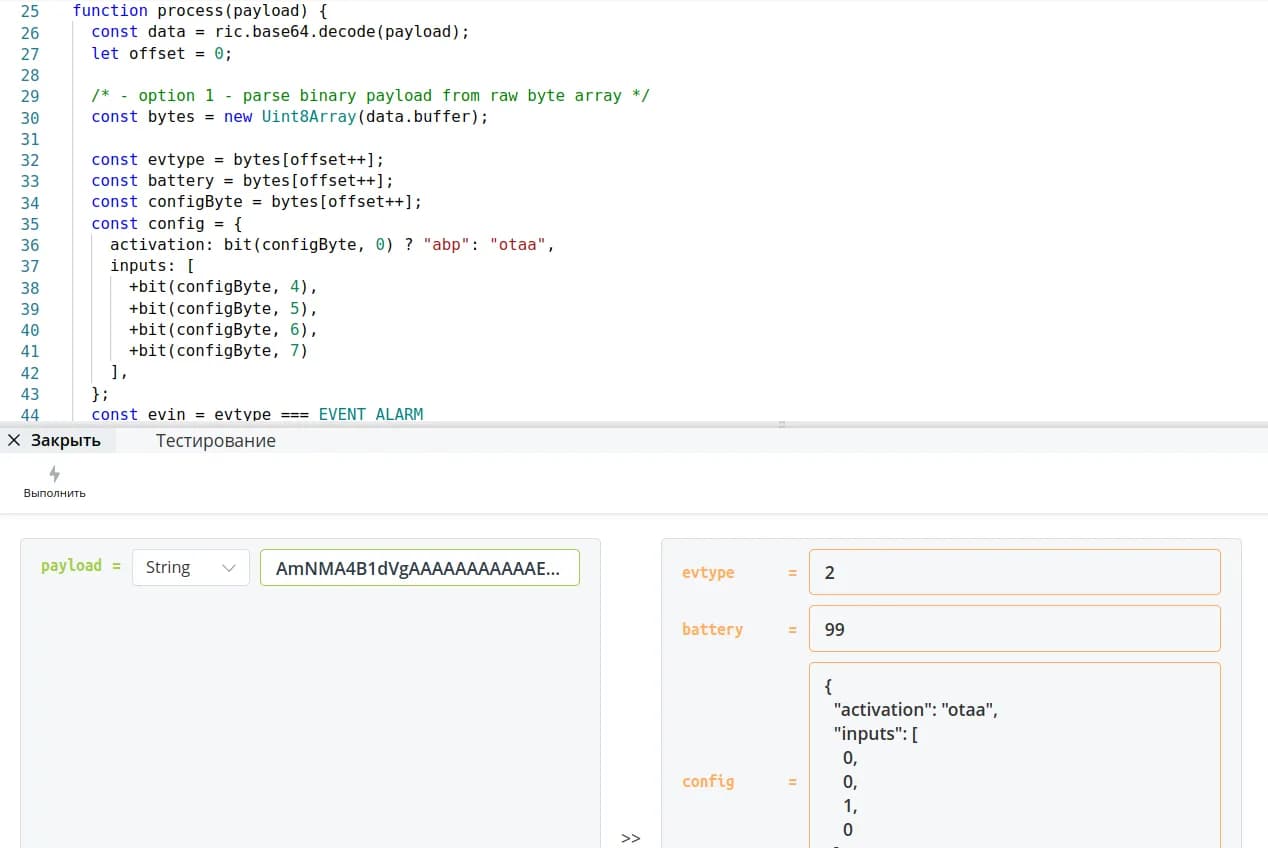
Task: Click the orange config label
Action: (708, 781)
